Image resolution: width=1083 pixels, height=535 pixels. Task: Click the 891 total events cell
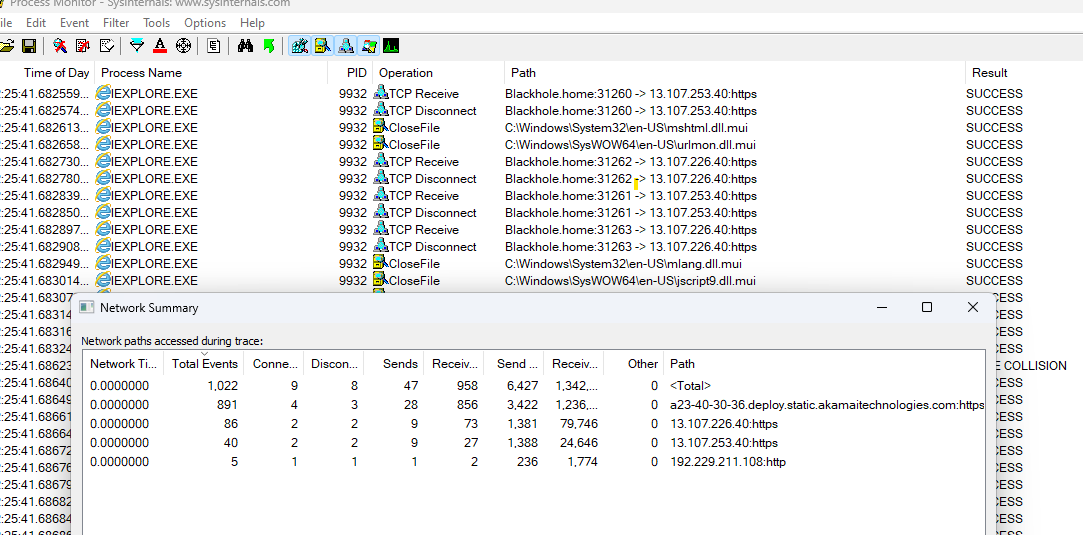227,405
